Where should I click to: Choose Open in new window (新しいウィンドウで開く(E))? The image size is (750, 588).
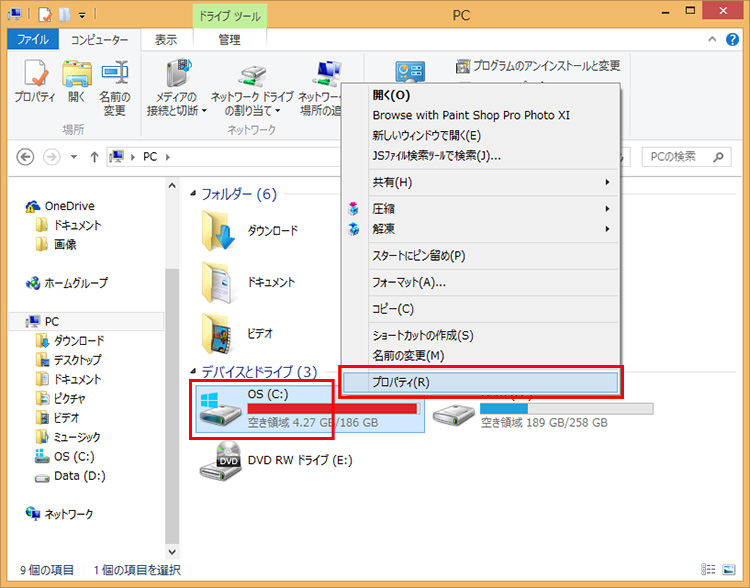[x=480, y=135]
